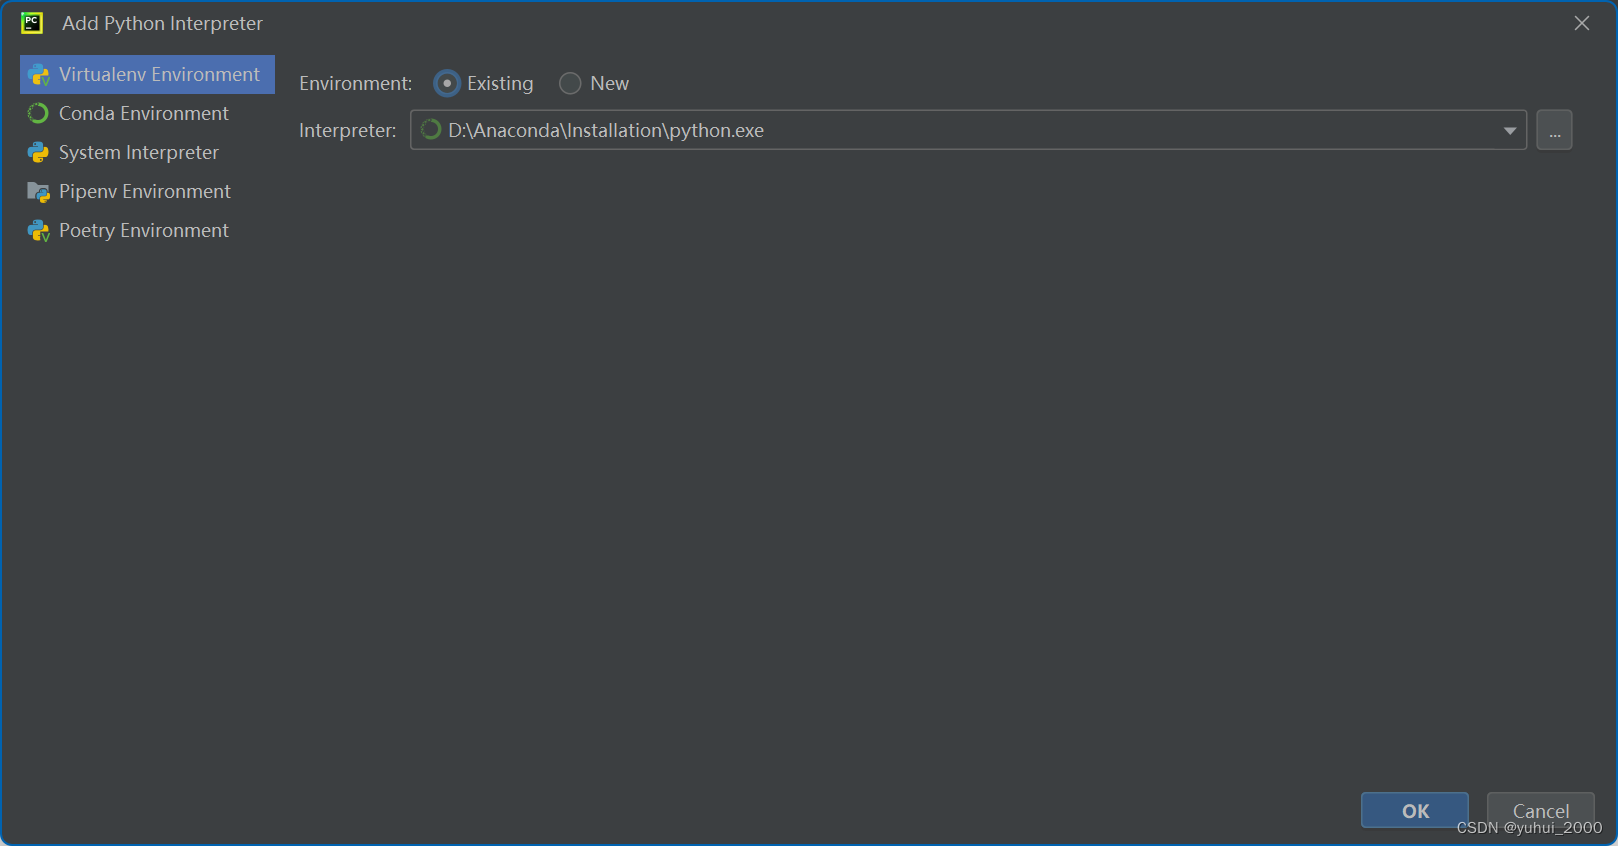The image size is (1618, 846).
Task: Click the System Interpreter python icon
Action: tap(38, 153)
